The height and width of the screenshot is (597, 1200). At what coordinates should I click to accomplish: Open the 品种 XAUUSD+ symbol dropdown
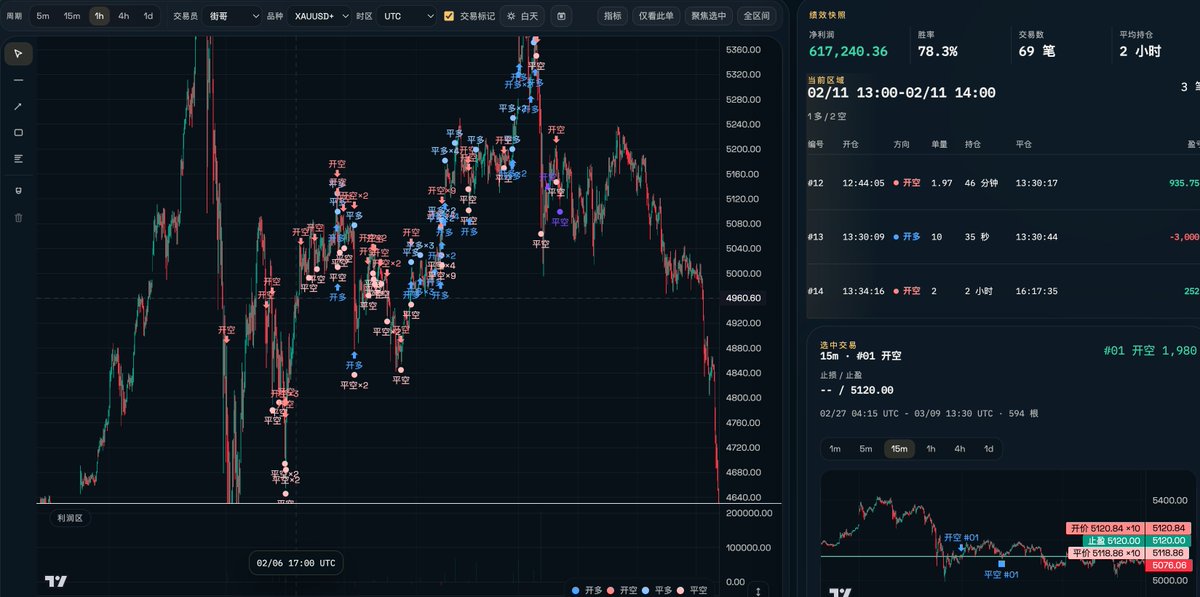(319, 16)
